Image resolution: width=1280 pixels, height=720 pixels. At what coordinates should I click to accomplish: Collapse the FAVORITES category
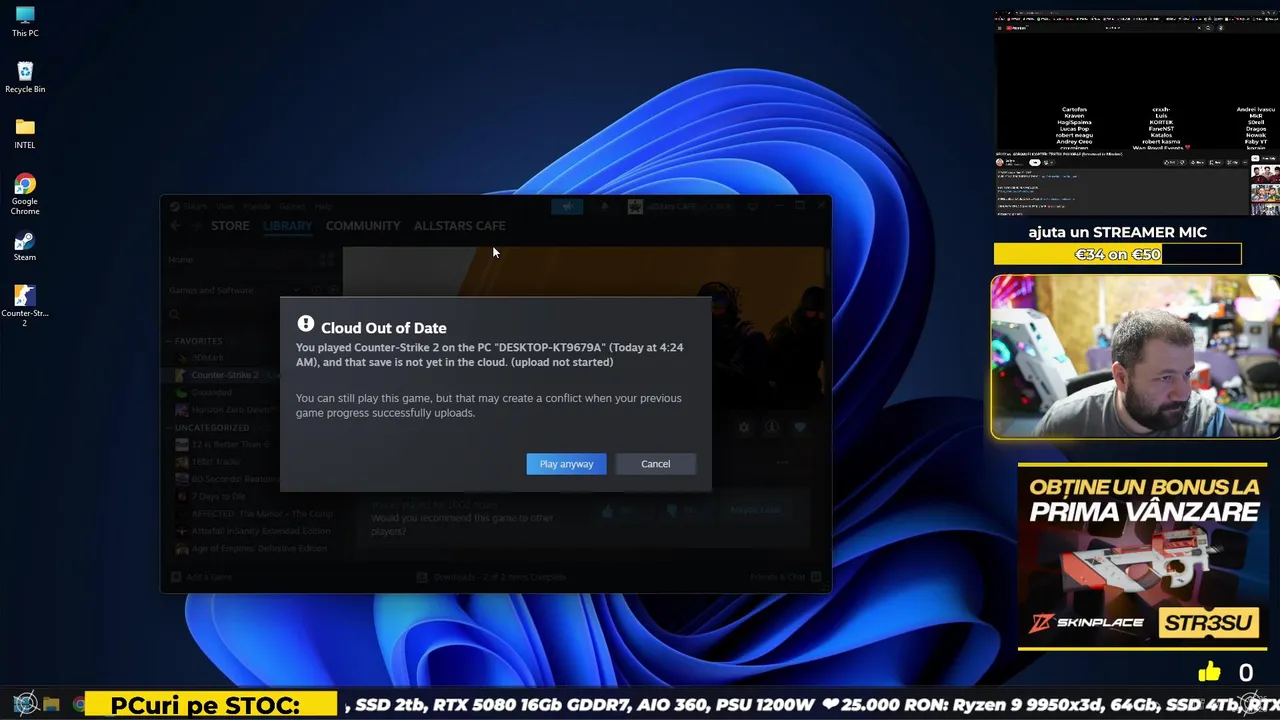point(198,341)
